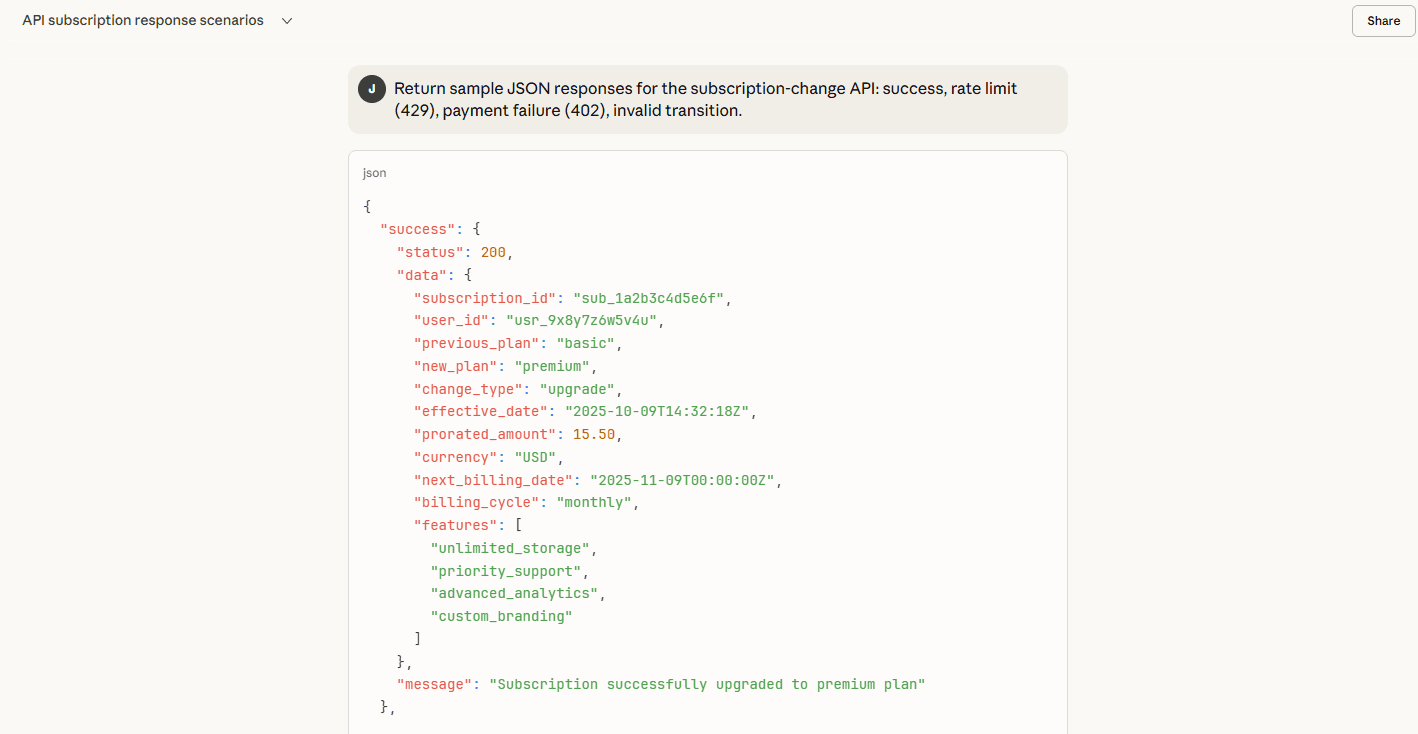Open the conversation title dropdown chevron
Image resolution: width=1418 pixels, height=734 pixels.
pos(286,20)
